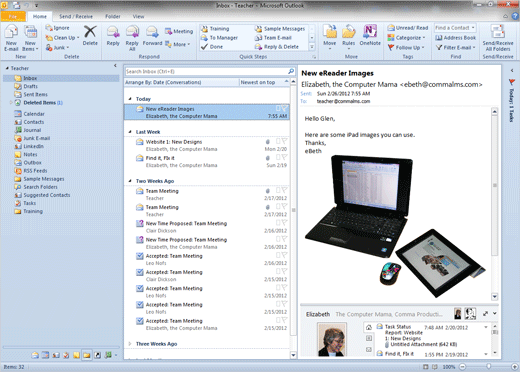520x372 pixels.
Task: Select the Sent Items folder
Action: [35, 94]
